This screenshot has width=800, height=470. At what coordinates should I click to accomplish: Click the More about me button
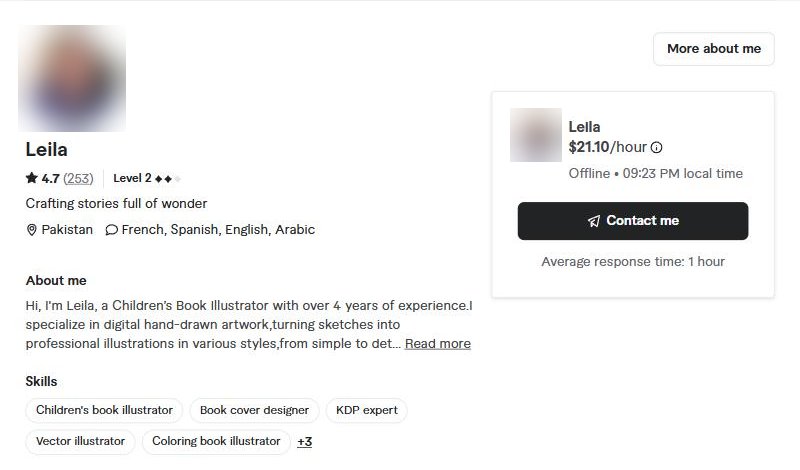click(714, 49)
